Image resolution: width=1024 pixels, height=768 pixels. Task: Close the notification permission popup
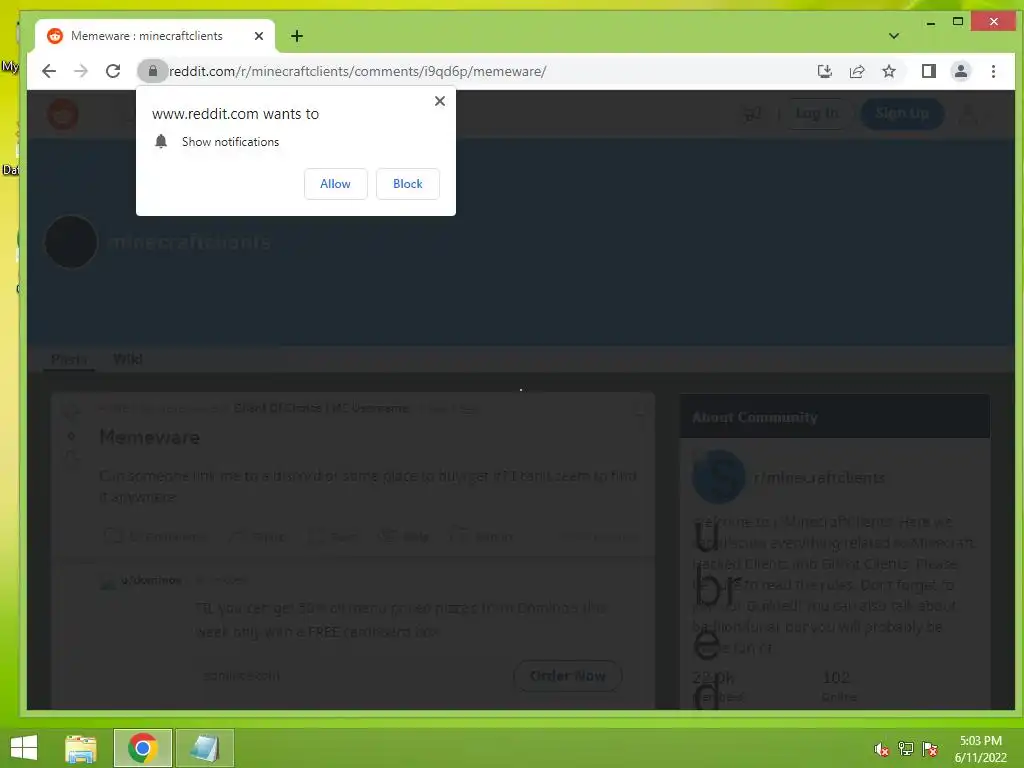[440, 101]
